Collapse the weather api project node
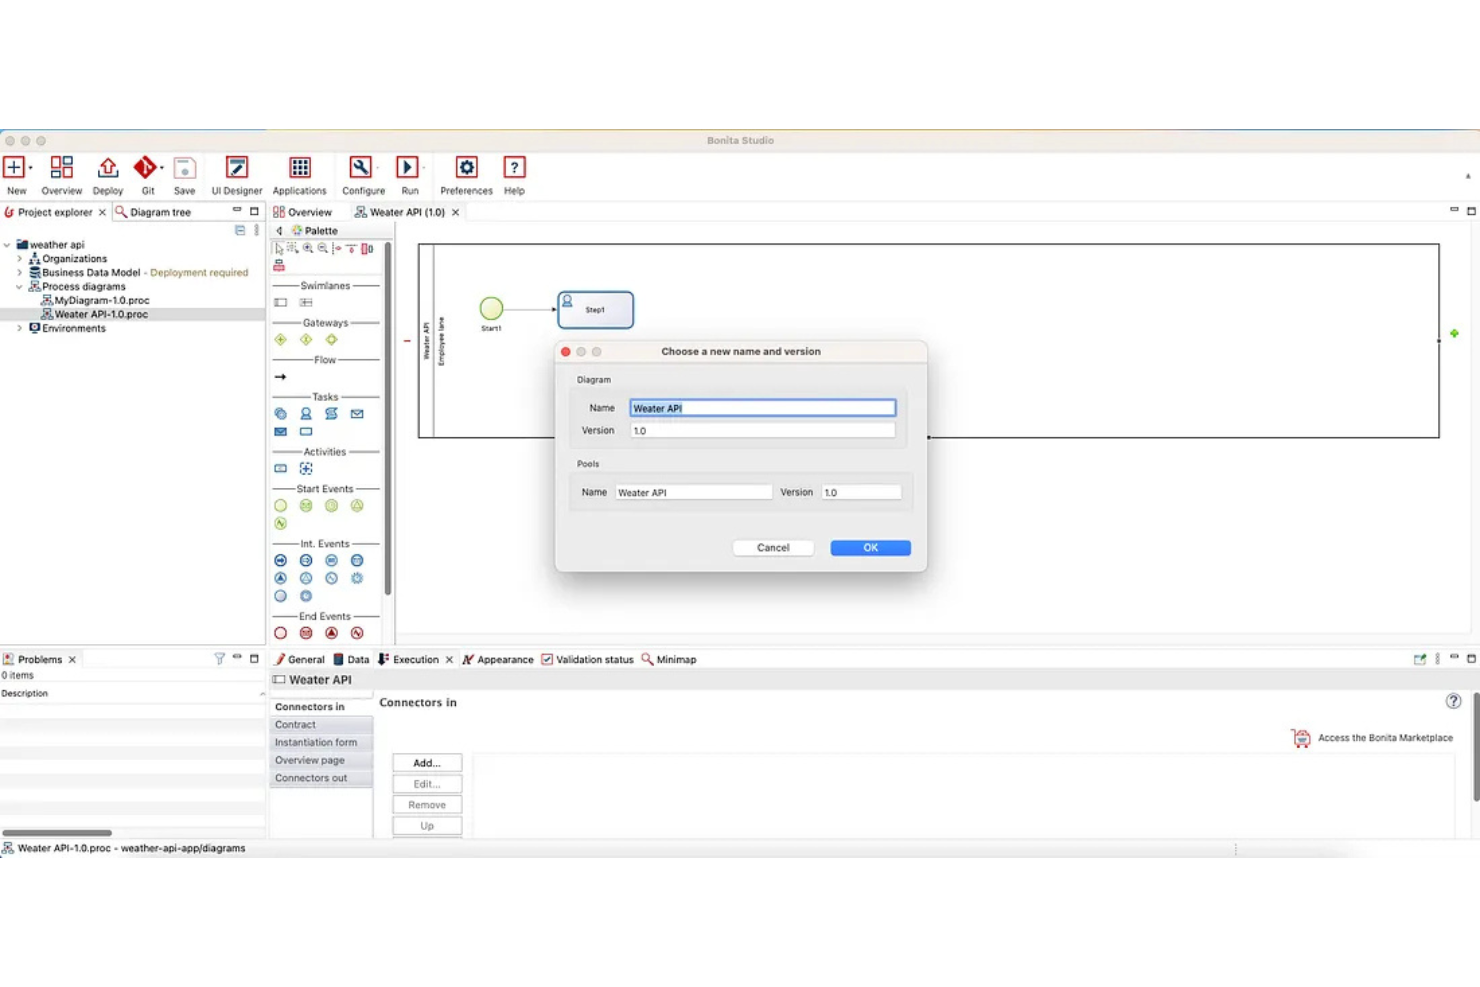This screenshot has height=987, width=1480. (x=8, y=245)
